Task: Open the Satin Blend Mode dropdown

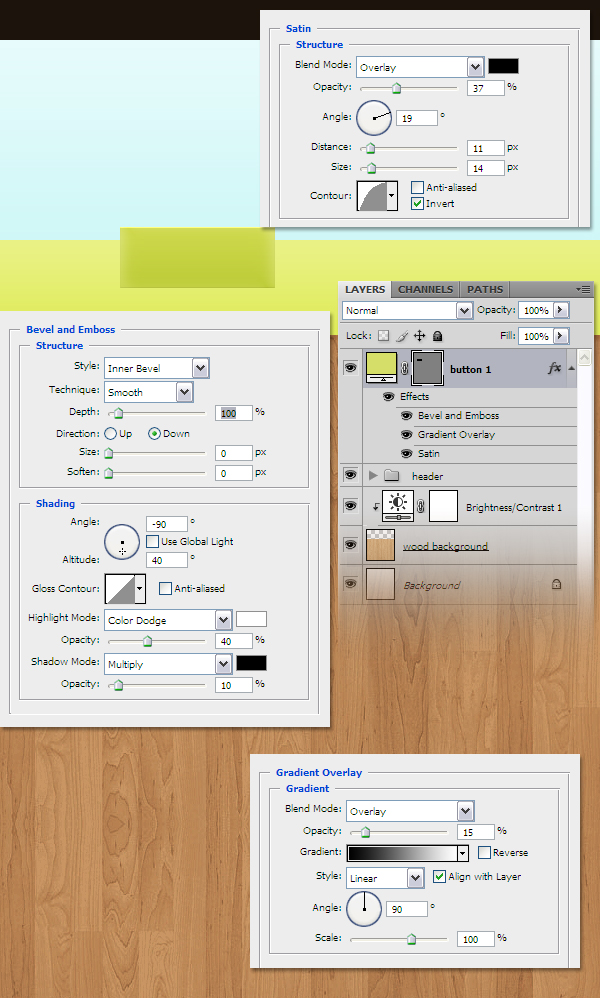Action: click(x=475, y=67)
